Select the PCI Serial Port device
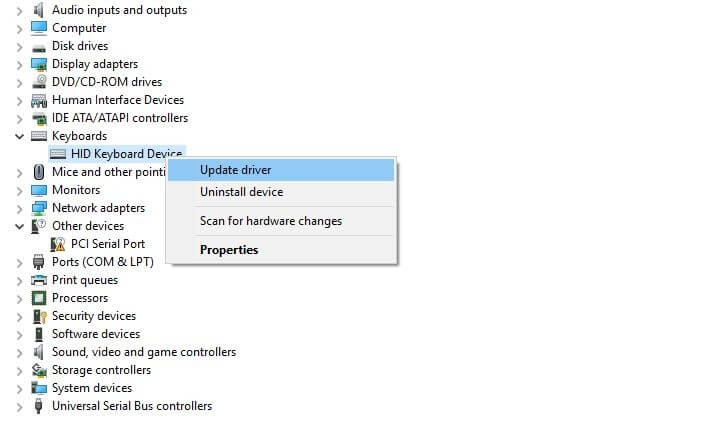 coord(108,244)
